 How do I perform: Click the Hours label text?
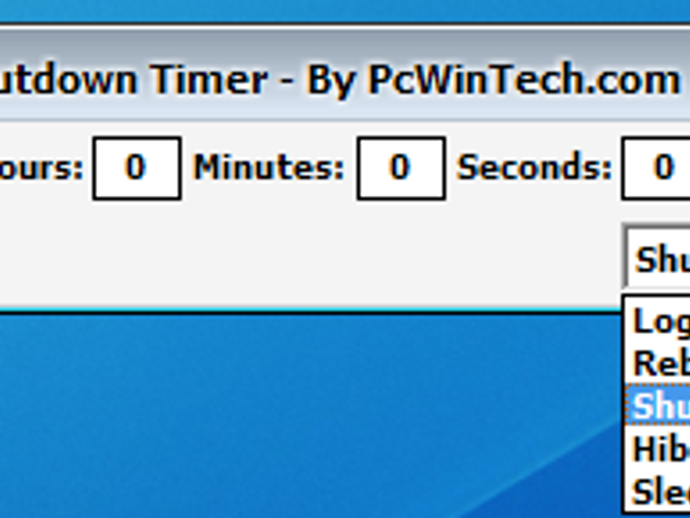tap(41, 168)
